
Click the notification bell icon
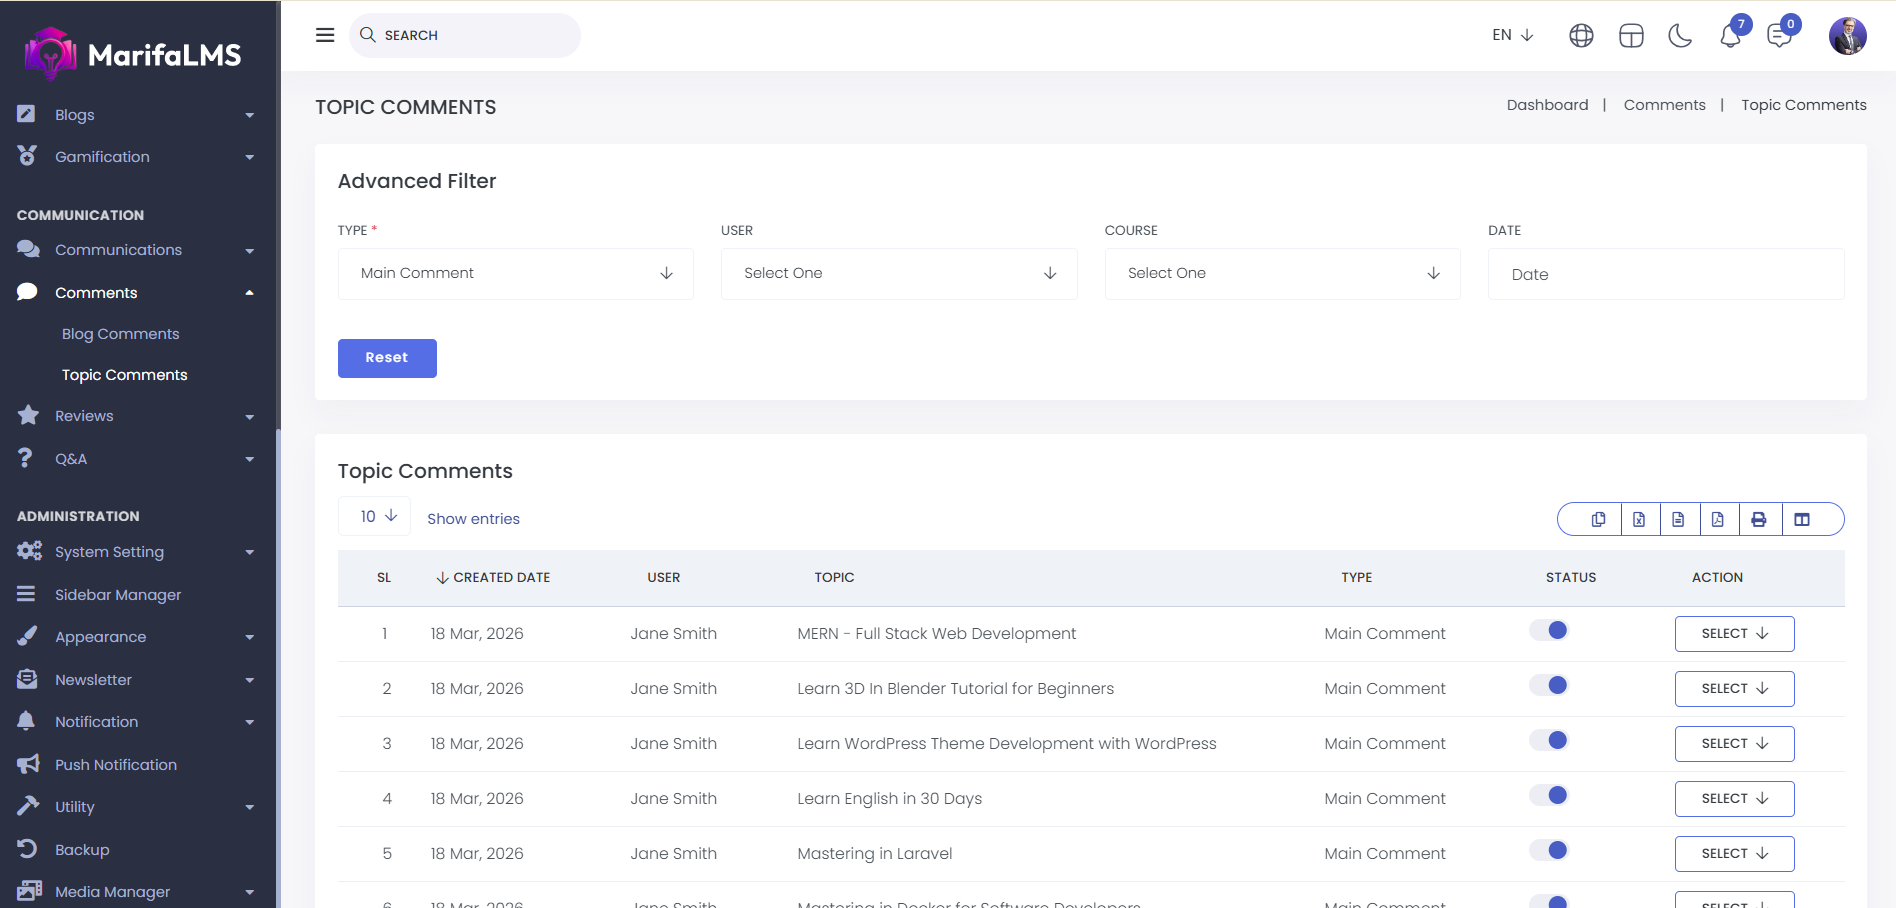click(1730, 36)
